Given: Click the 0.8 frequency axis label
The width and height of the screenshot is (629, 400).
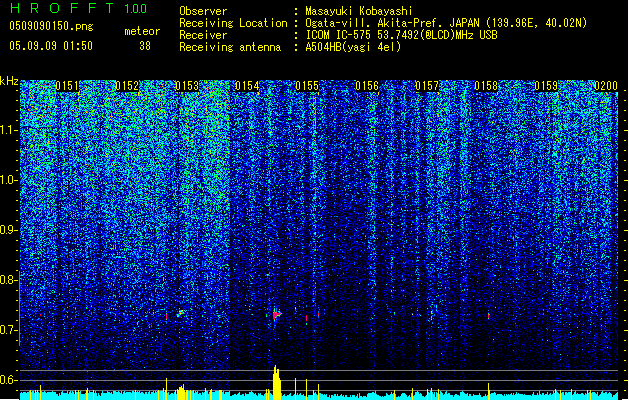Looking at the screenshot, I should [x=9, y=280].
